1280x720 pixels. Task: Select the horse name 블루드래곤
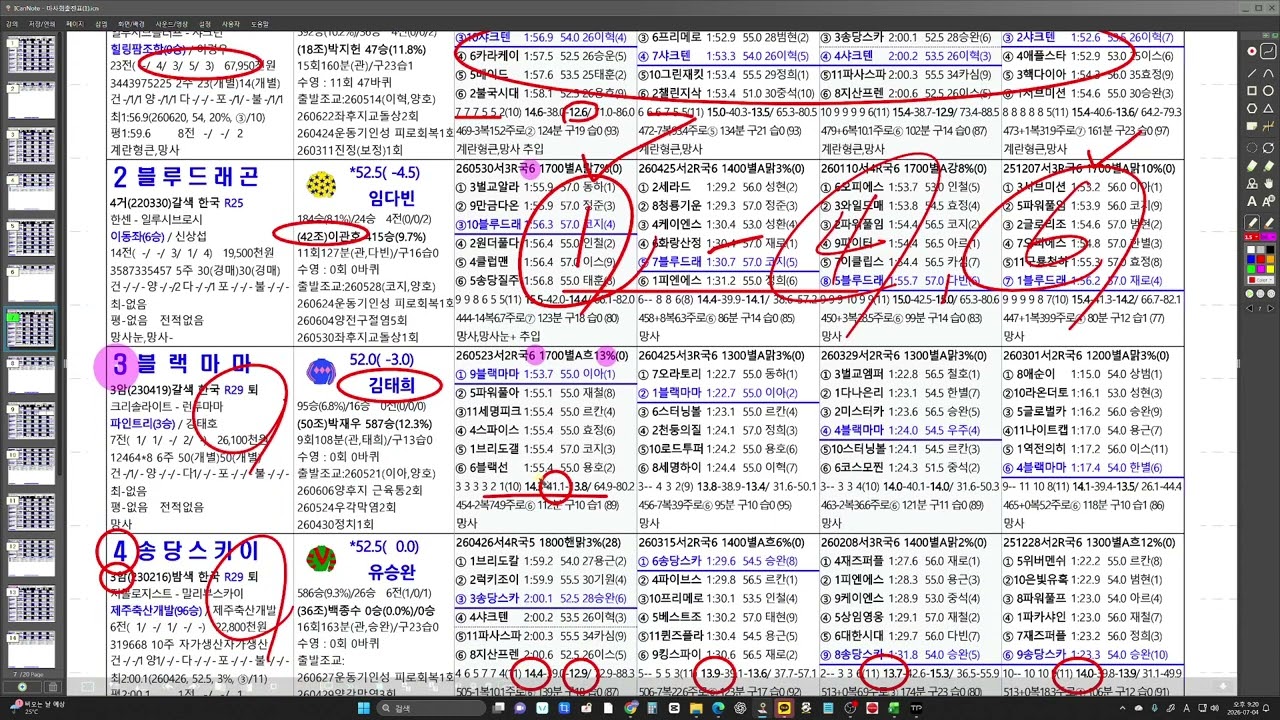197,177
